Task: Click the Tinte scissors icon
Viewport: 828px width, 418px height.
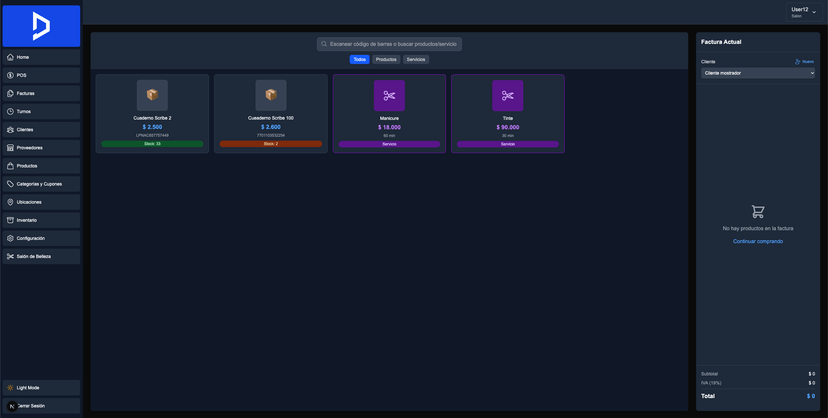Action: [x=507, y=96]
